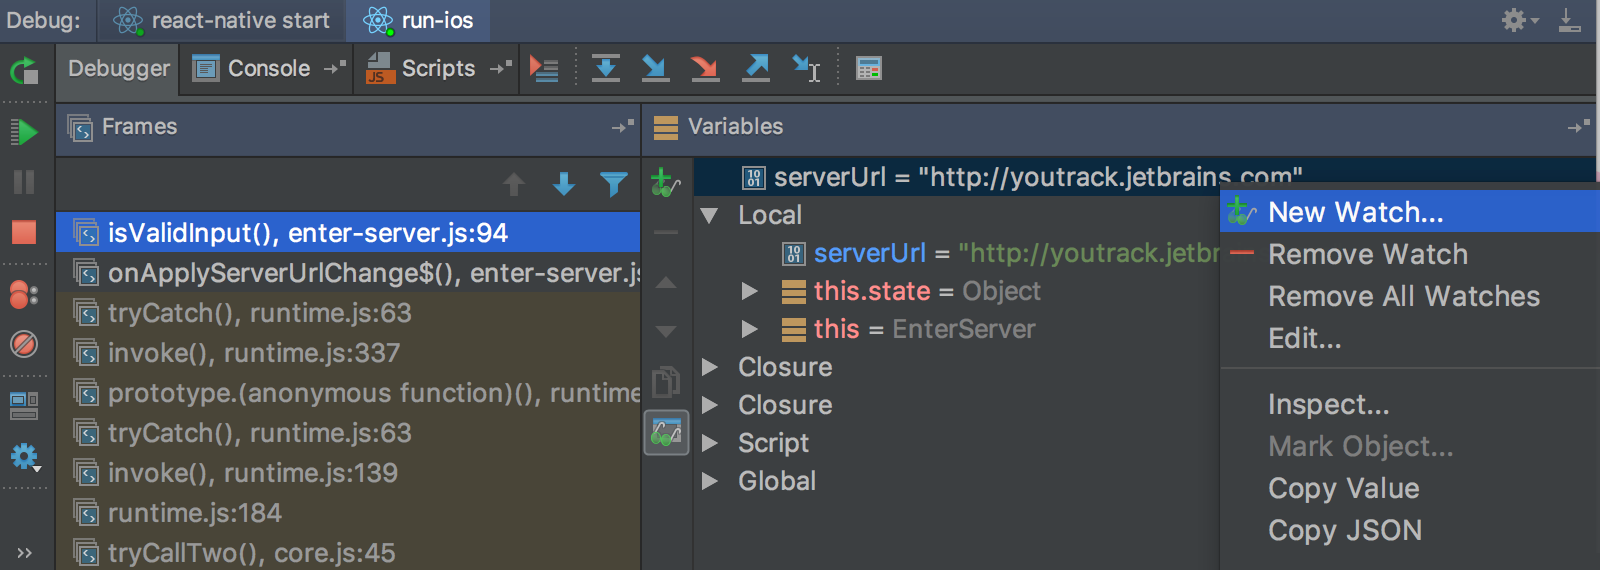Choose New Watch... from context menu
The width and height of the screenshot is (1600, 570).
(1355, 212)
